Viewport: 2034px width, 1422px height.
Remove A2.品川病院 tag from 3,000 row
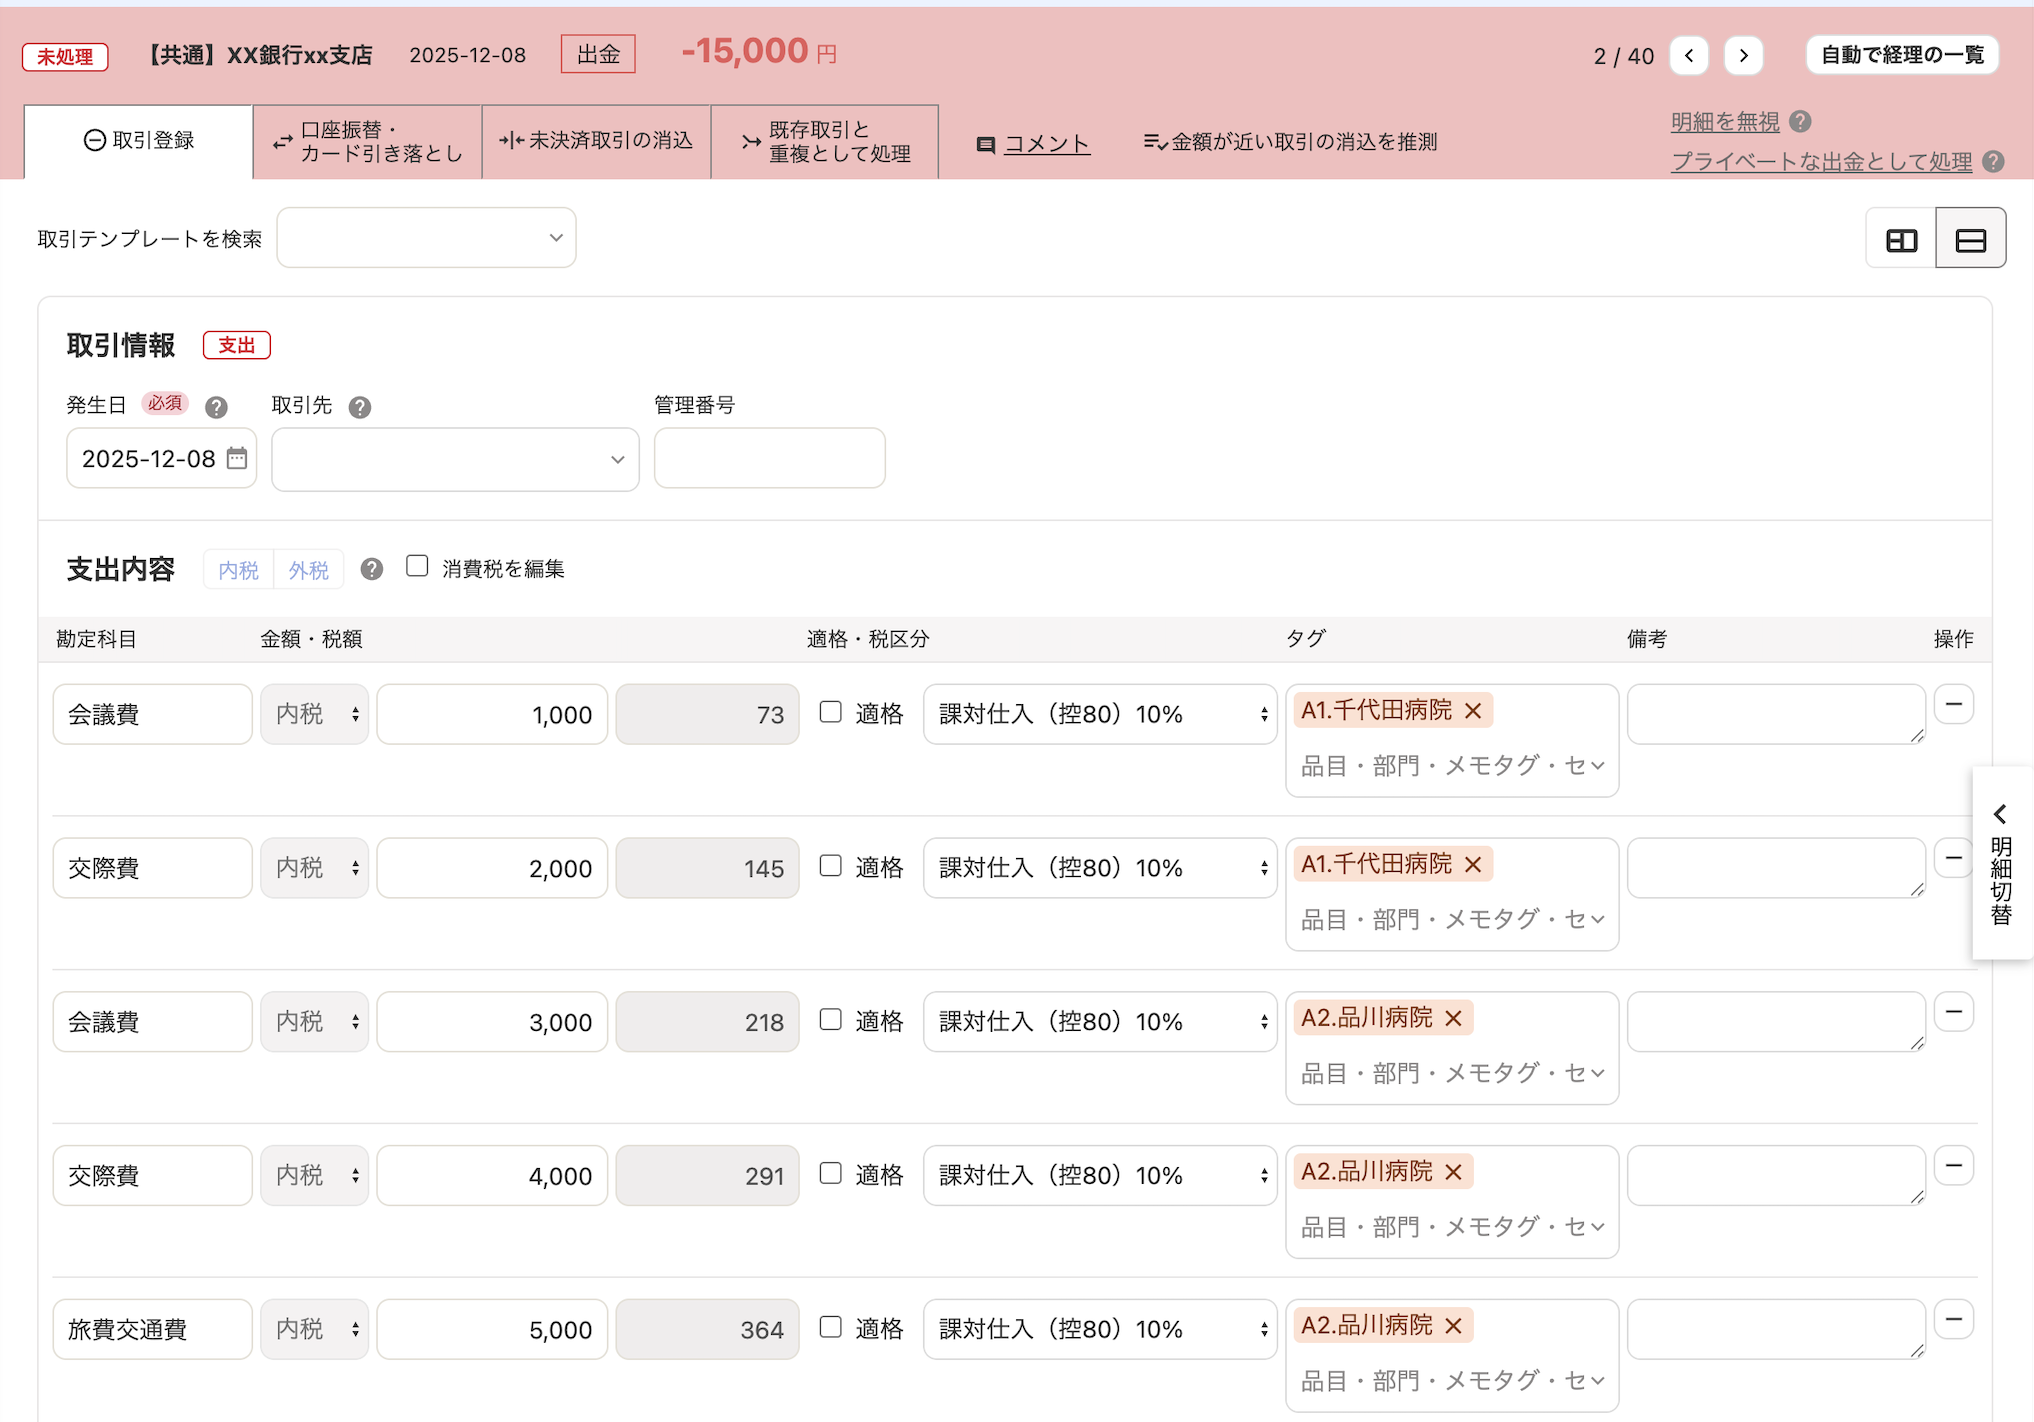pos(1454,1019)
